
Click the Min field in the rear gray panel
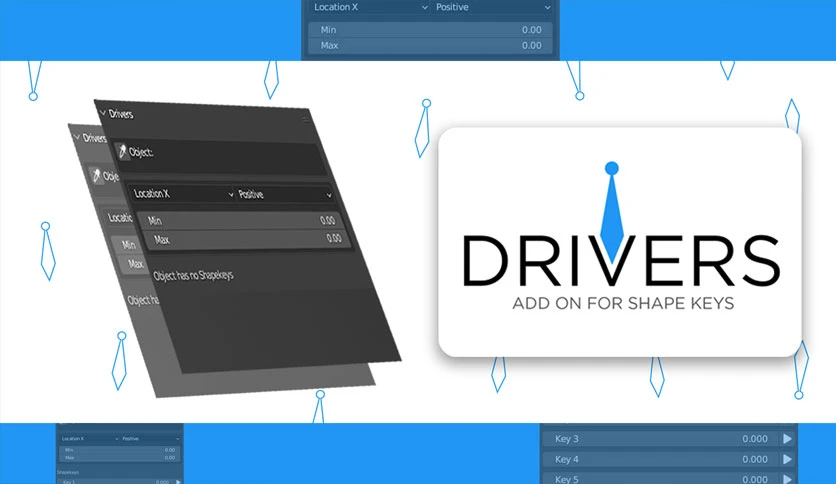point(128,245)
